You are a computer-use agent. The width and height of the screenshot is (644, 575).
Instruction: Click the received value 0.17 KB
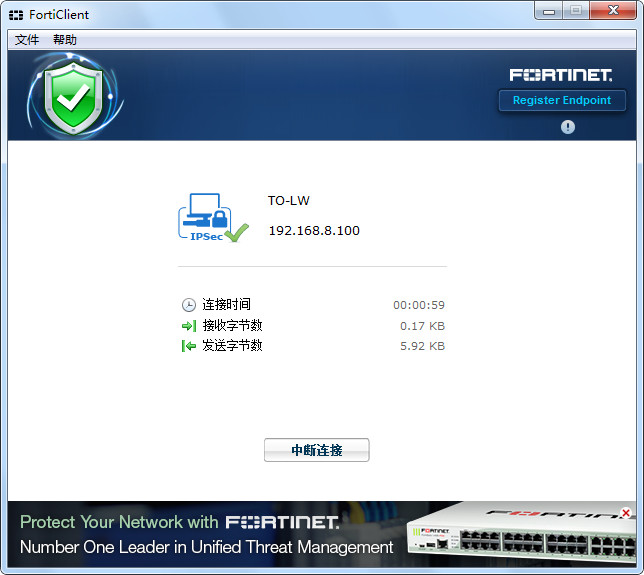pyautogui.click(x=423, y=326)
